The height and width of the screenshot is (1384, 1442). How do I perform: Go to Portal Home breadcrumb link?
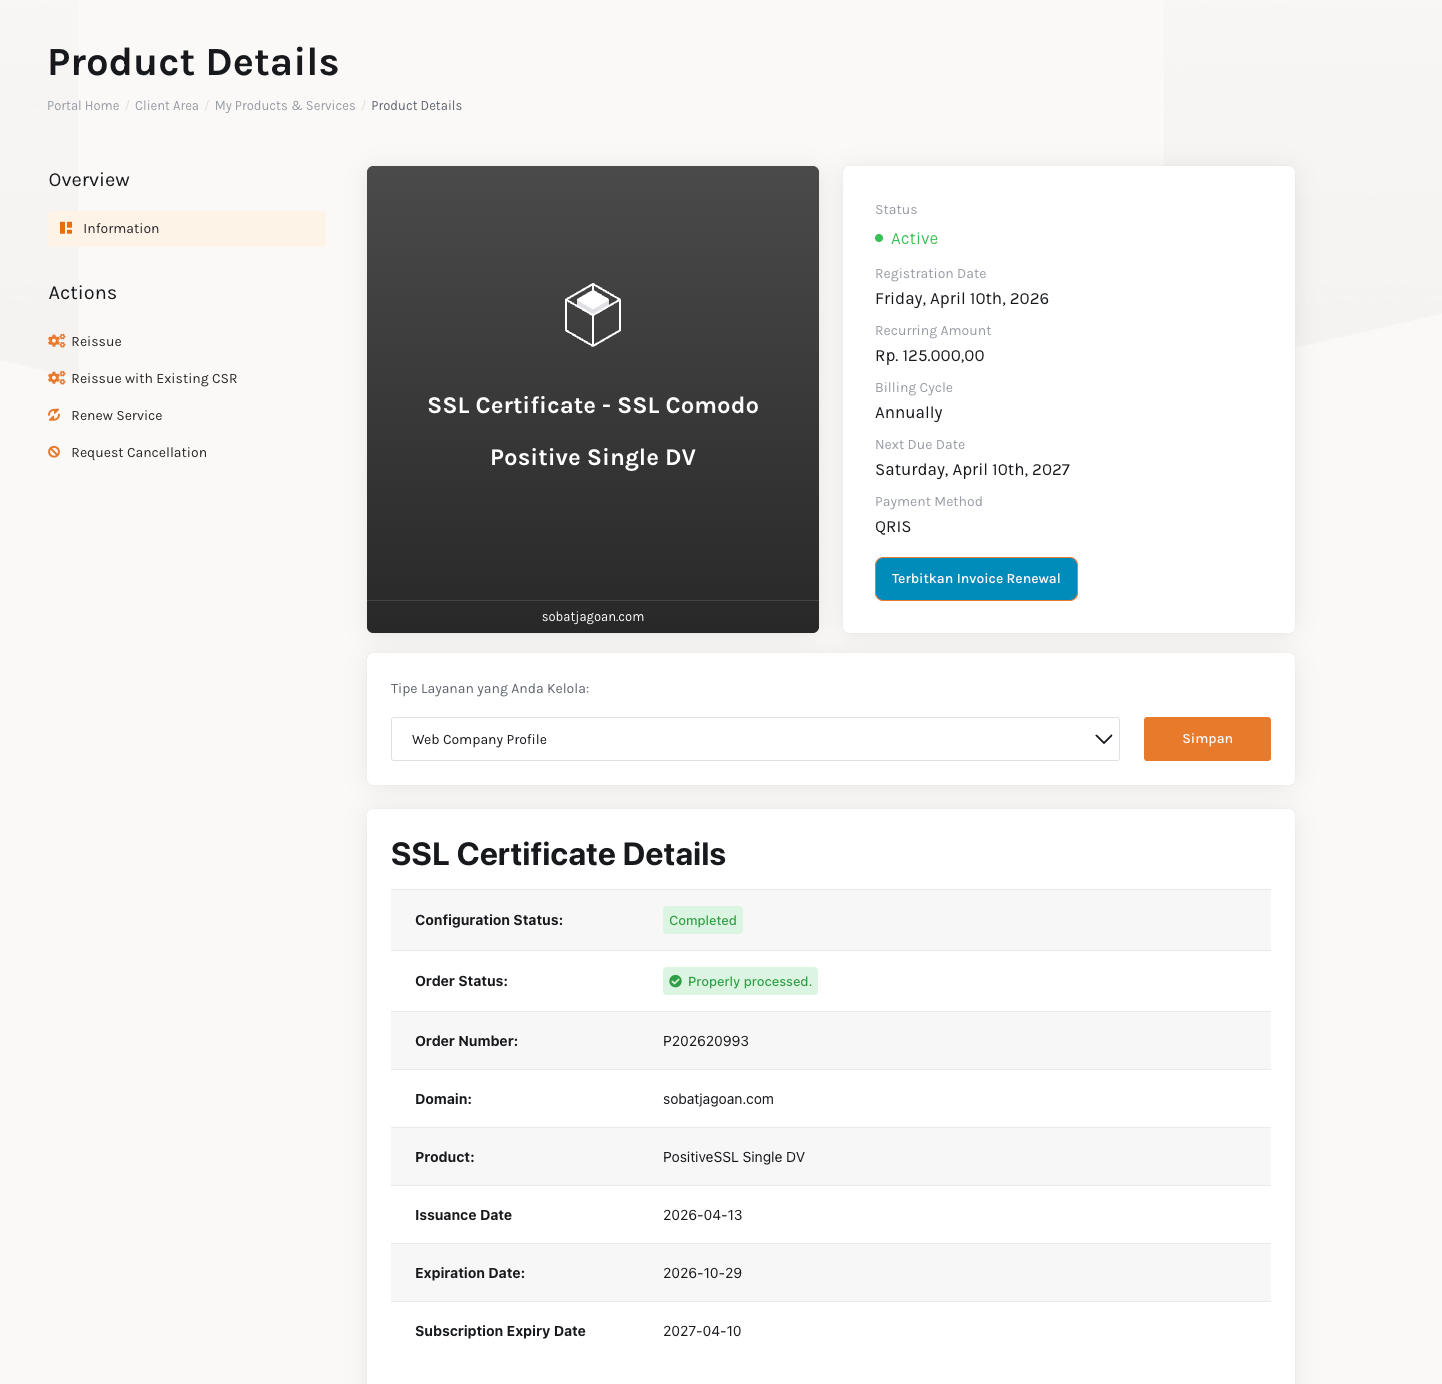coord(83,106)
